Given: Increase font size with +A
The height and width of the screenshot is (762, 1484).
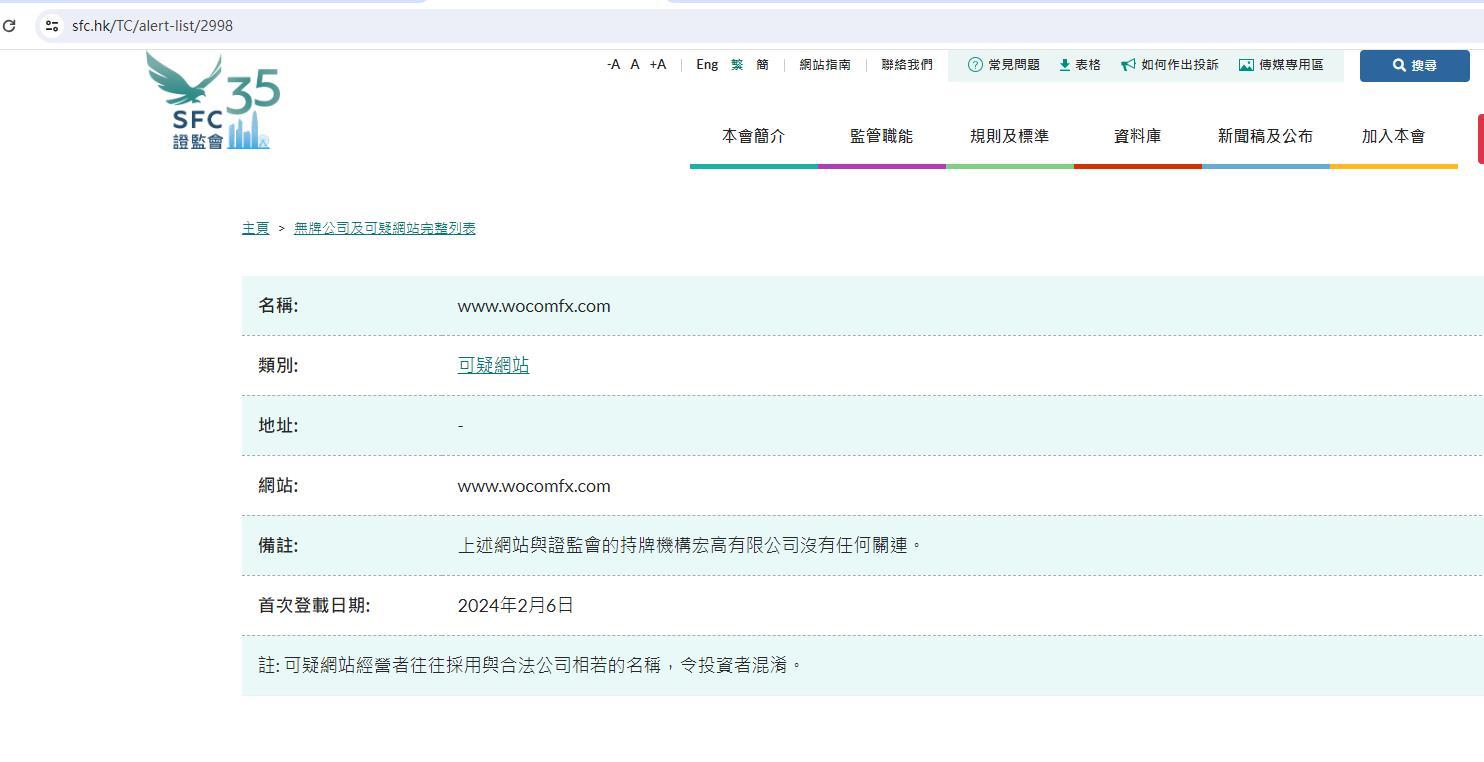Looking at the screenshot, I should coord(657,65).
